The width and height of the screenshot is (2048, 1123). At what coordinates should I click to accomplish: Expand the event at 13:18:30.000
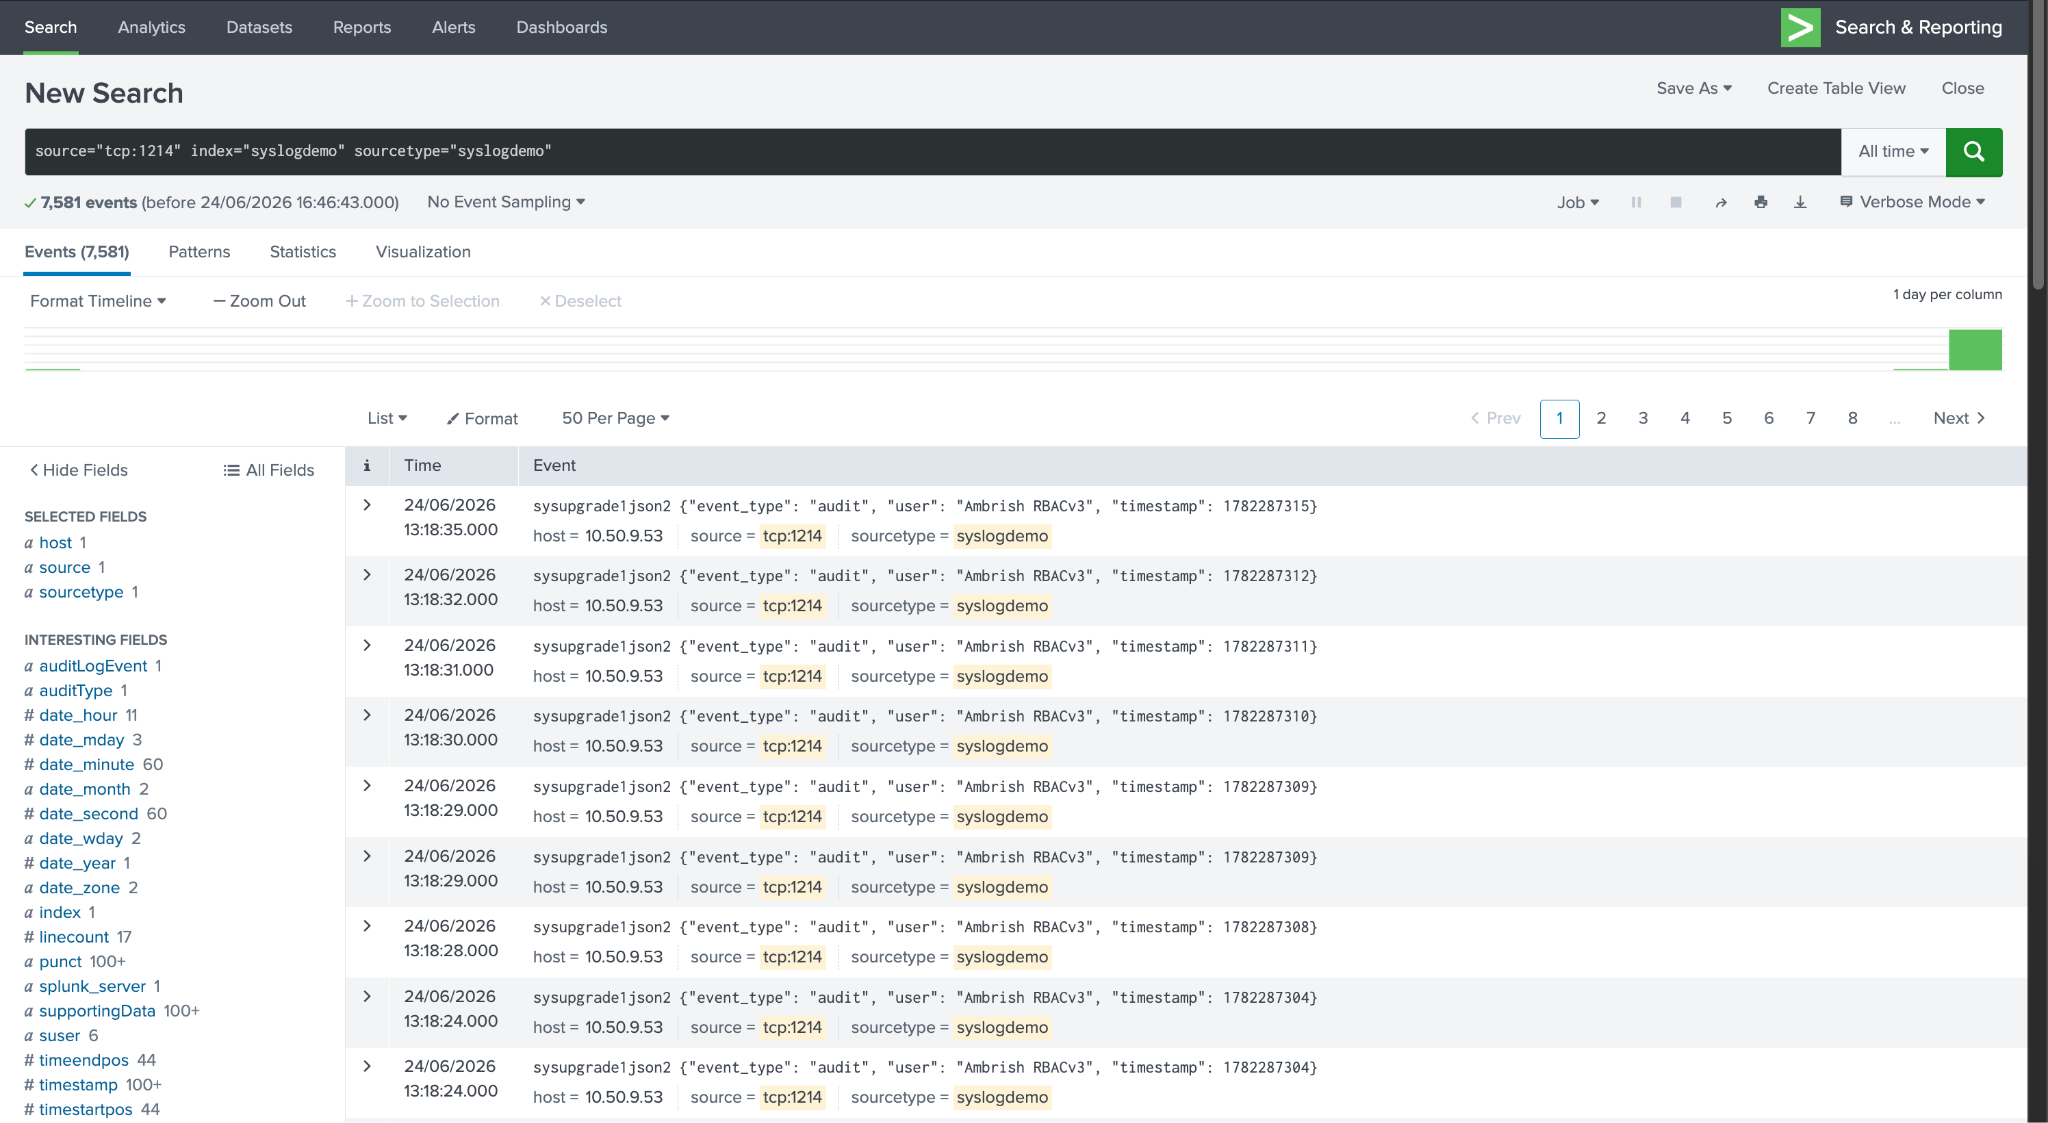pos(367,715)
